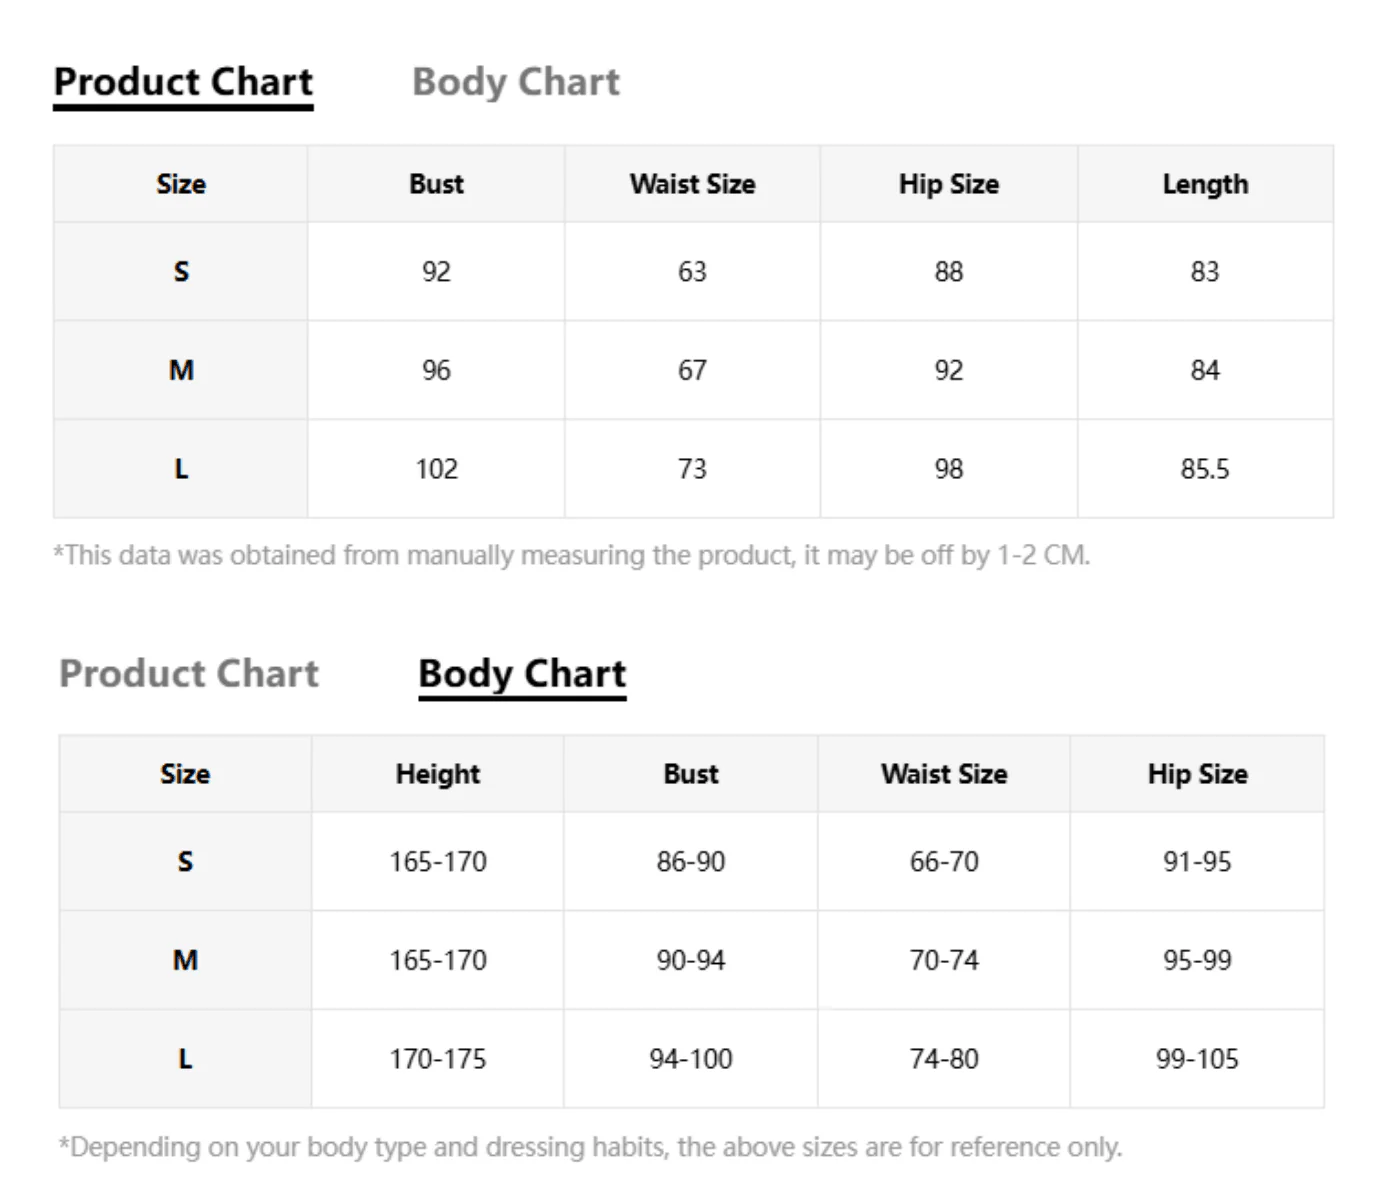This screenshot has height=1200, width=1400.
Task: Click the Hip Size header in product table
Action: (x=949, y=184)
